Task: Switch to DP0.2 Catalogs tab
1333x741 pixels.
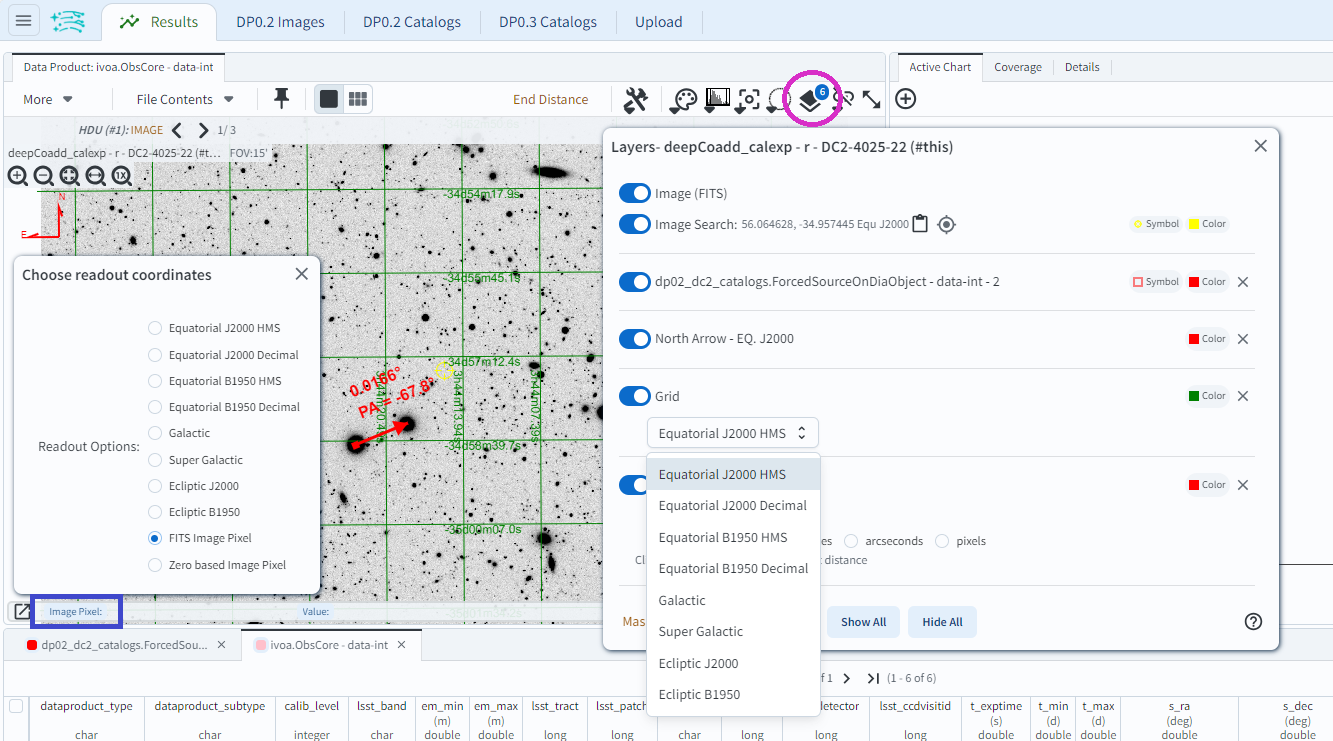Action: point(411,22)
